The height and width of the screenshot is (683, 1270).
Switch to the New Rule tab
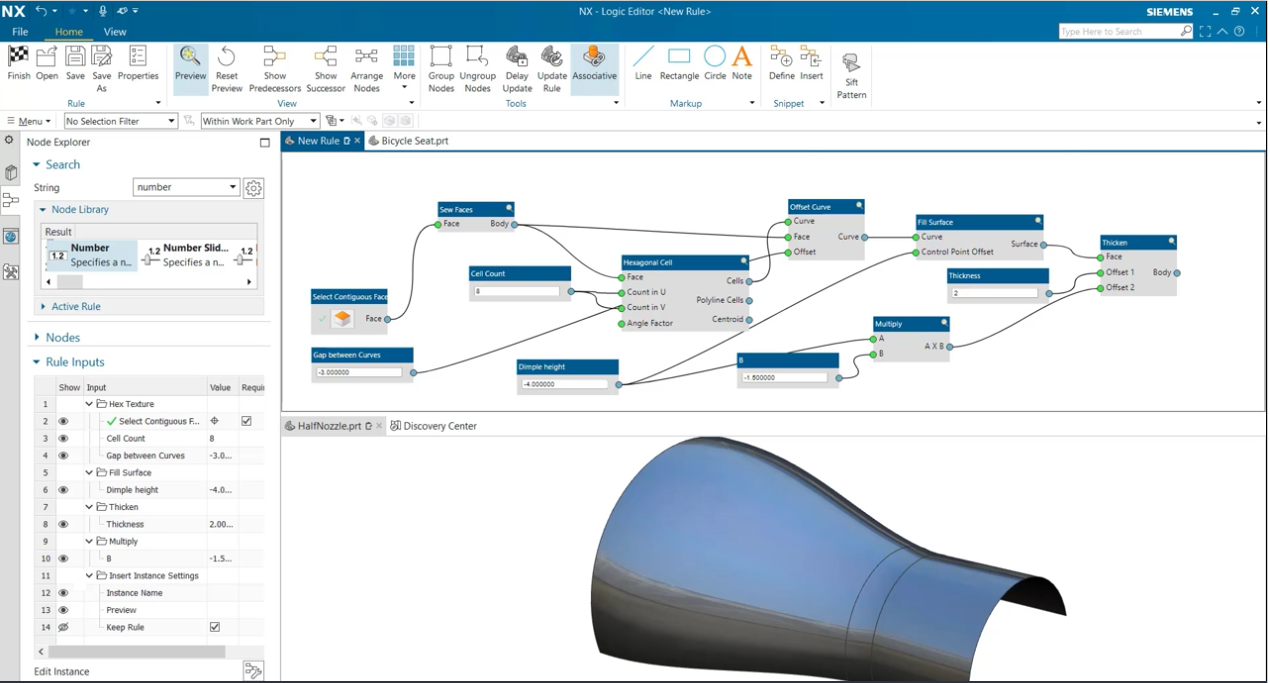pyautogui.click(x=318, y=141)
